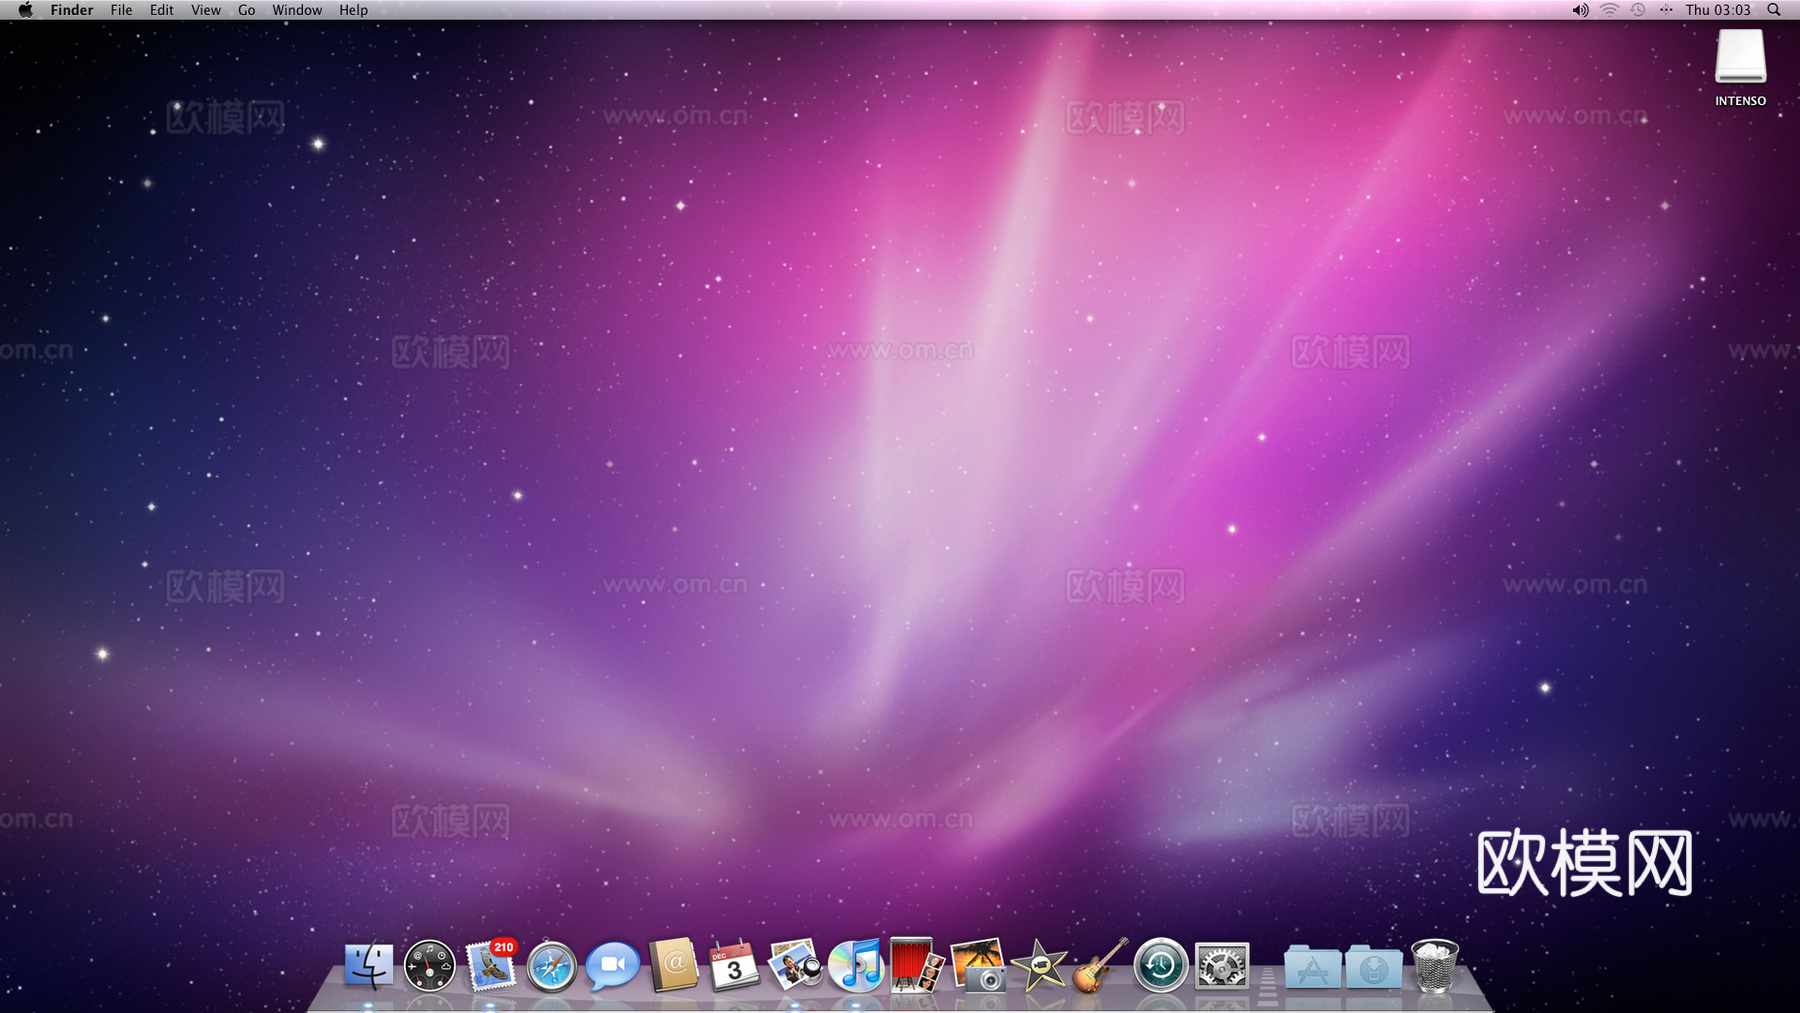1800x1013 pixels.
Task: Click the Thu 03:03 clock
Action: 1718,10
